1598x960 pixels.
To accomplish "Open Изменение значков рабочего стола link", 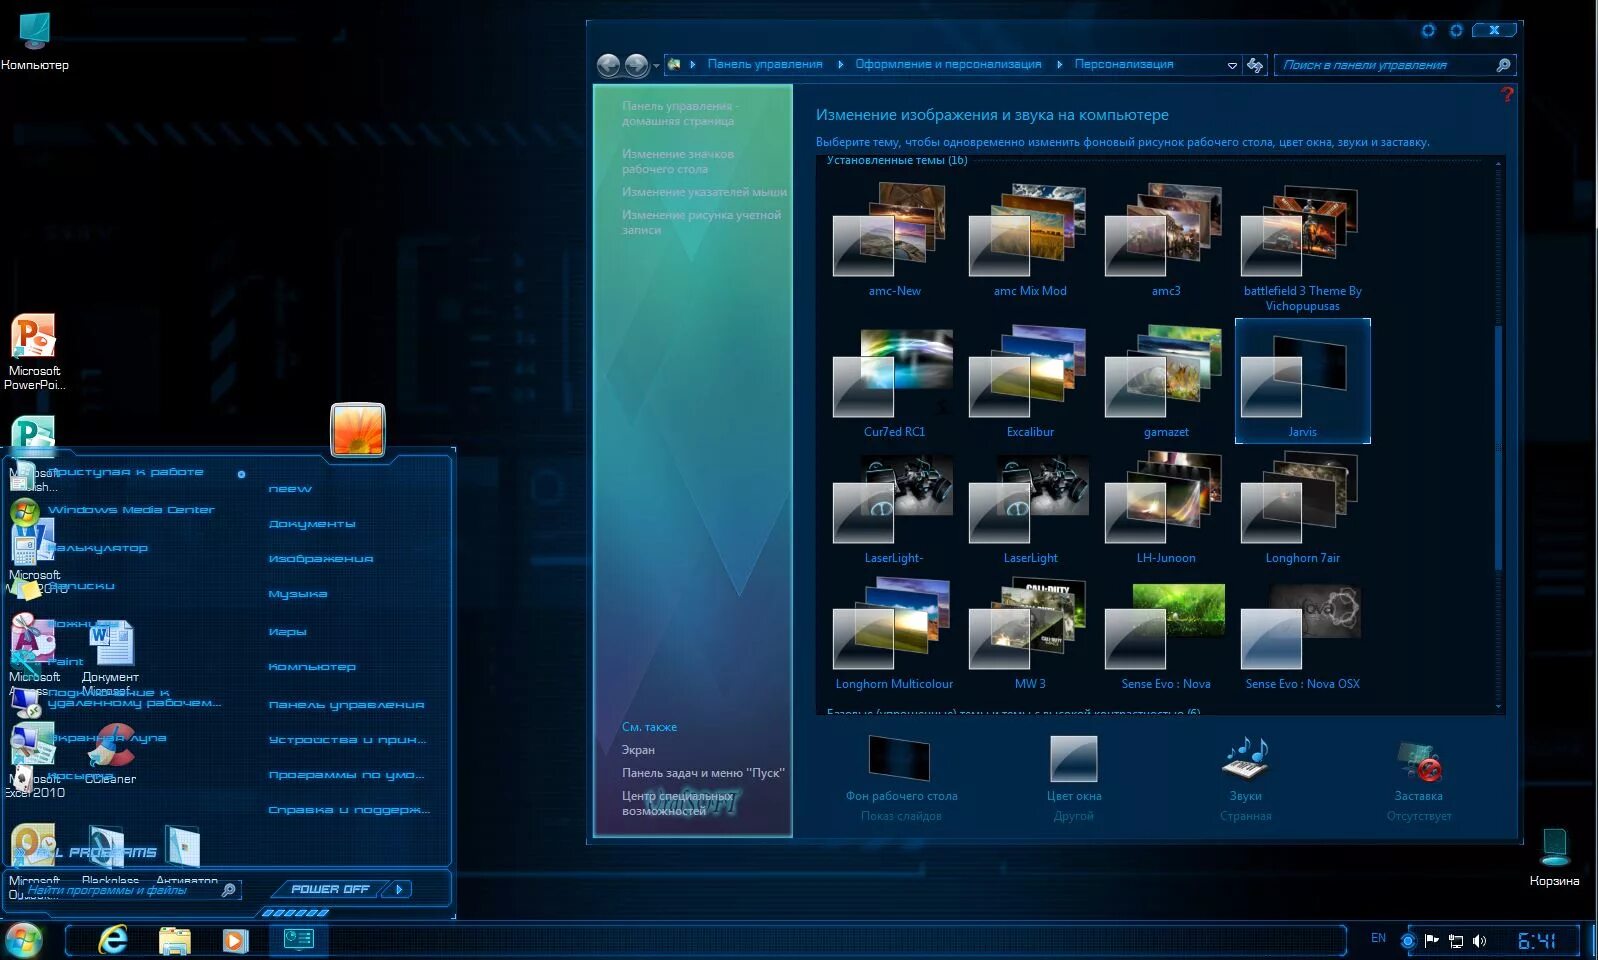I will coord(678,161).
